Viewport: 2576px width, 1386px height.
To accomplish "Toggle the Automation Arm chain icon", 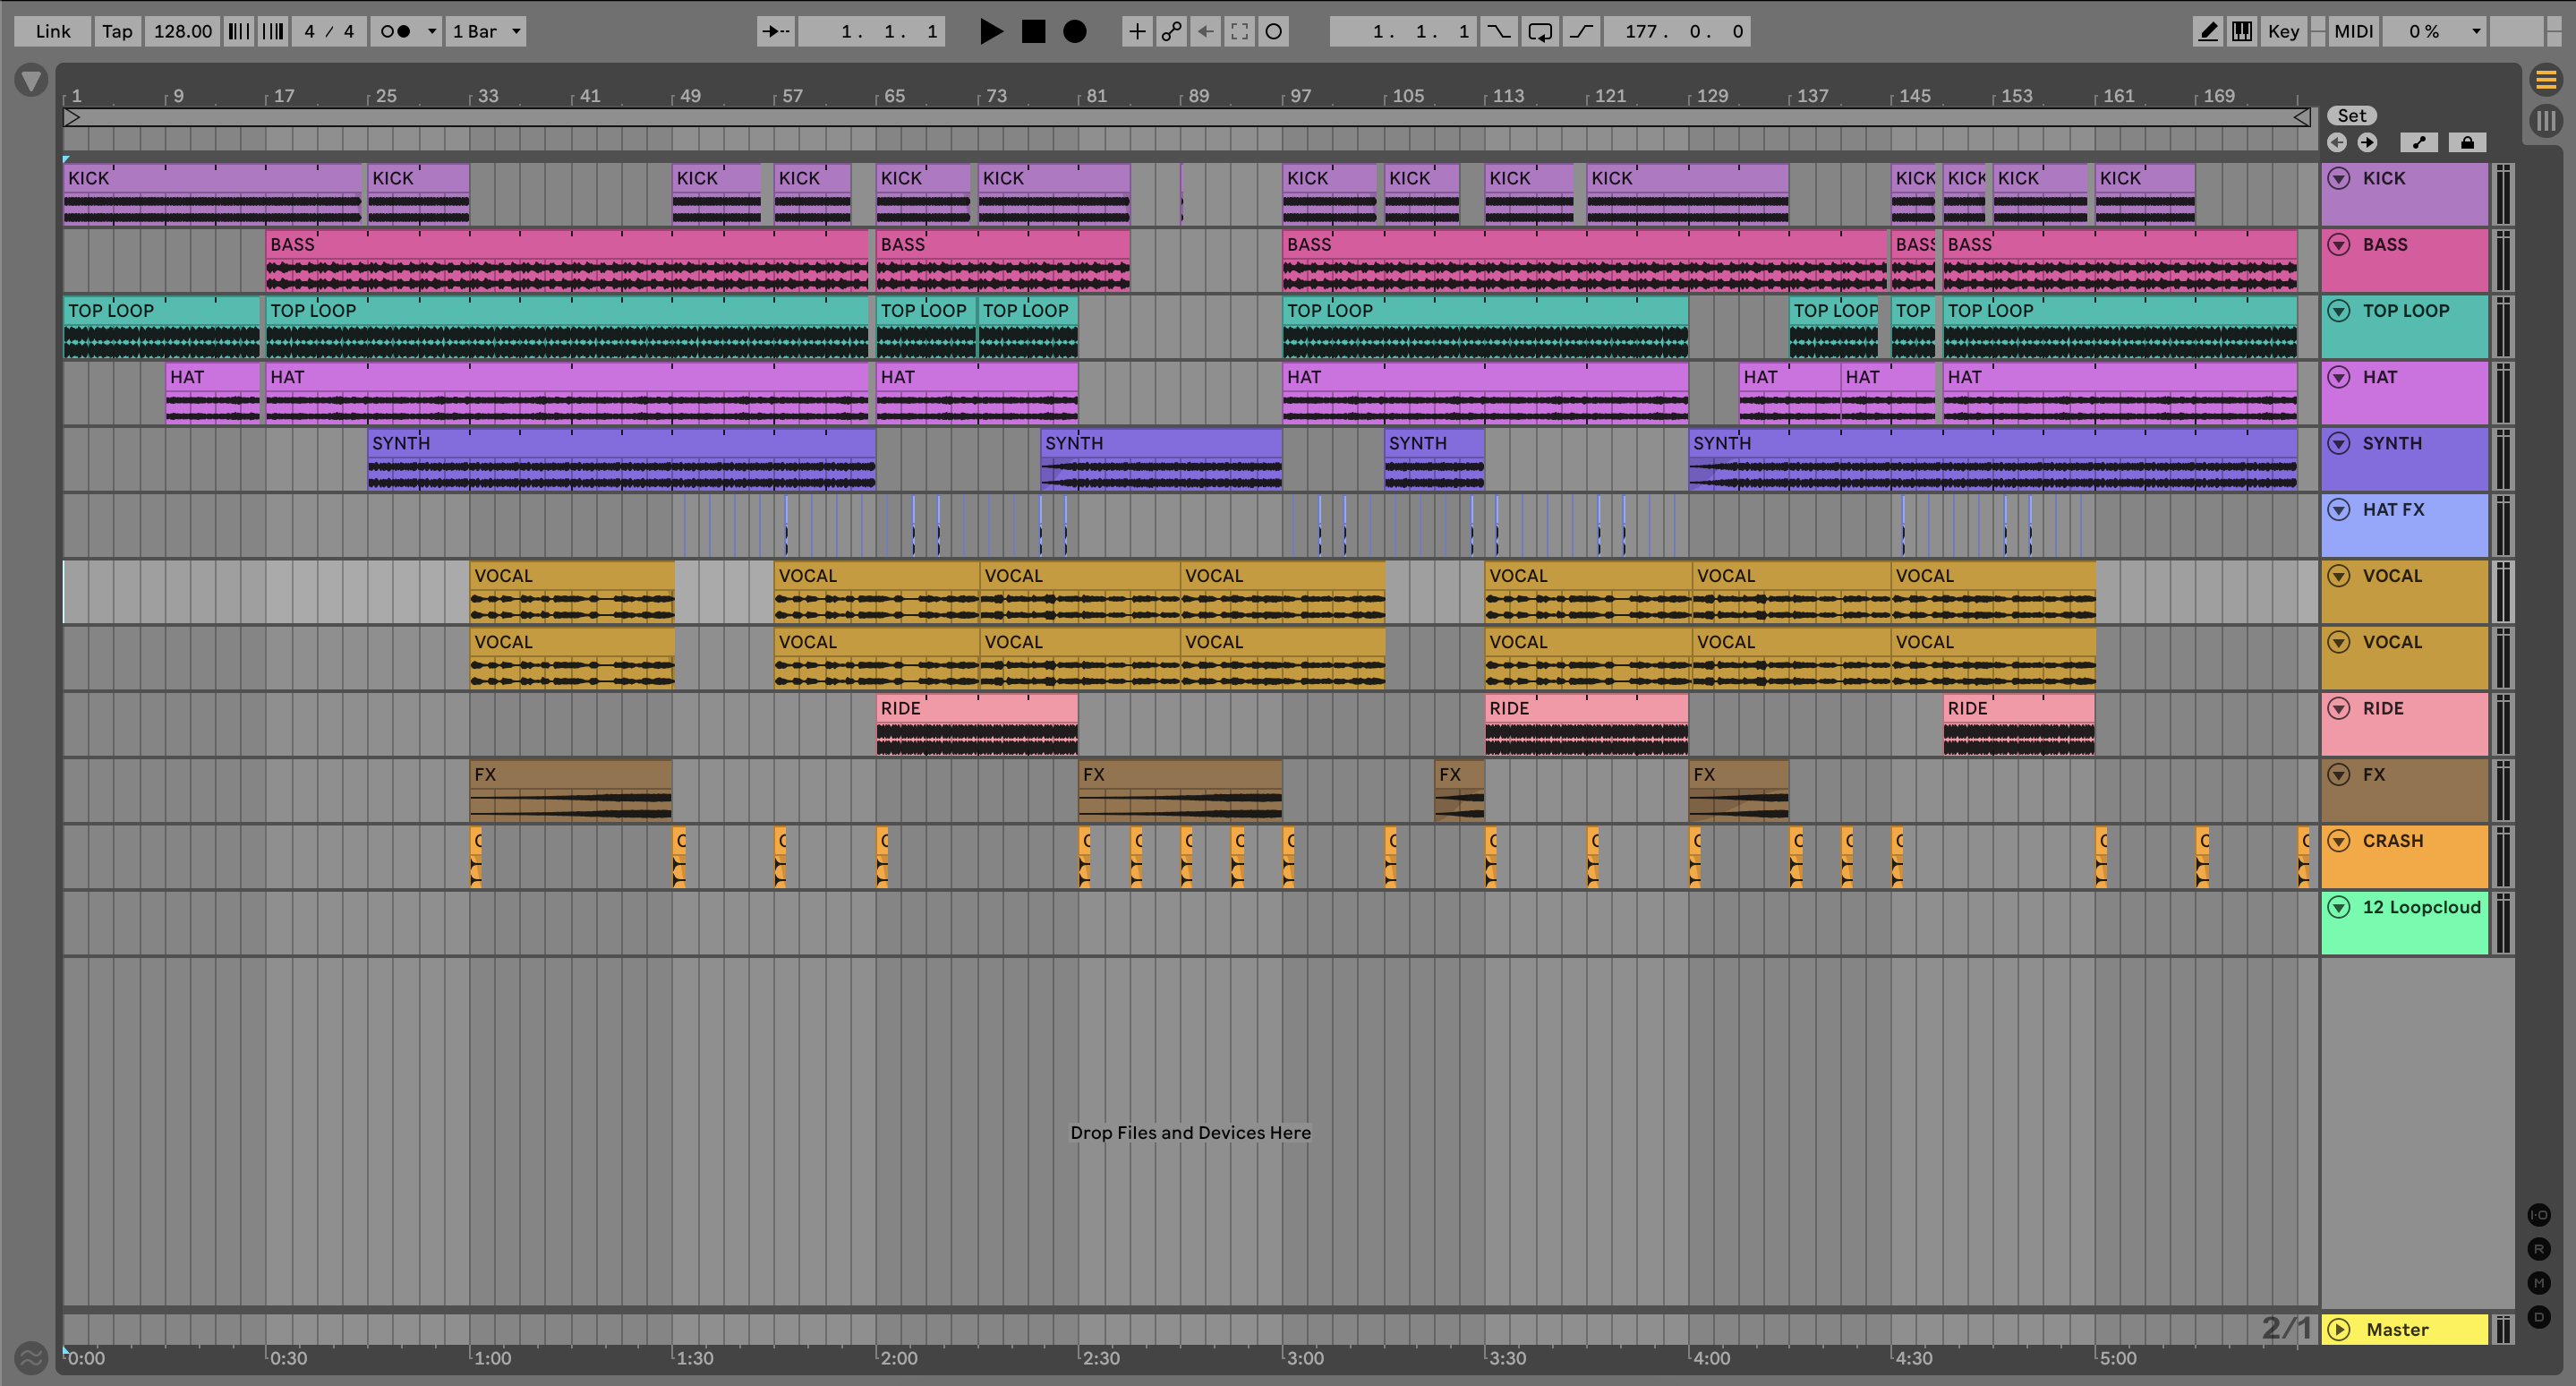I will click(1171, 31).
